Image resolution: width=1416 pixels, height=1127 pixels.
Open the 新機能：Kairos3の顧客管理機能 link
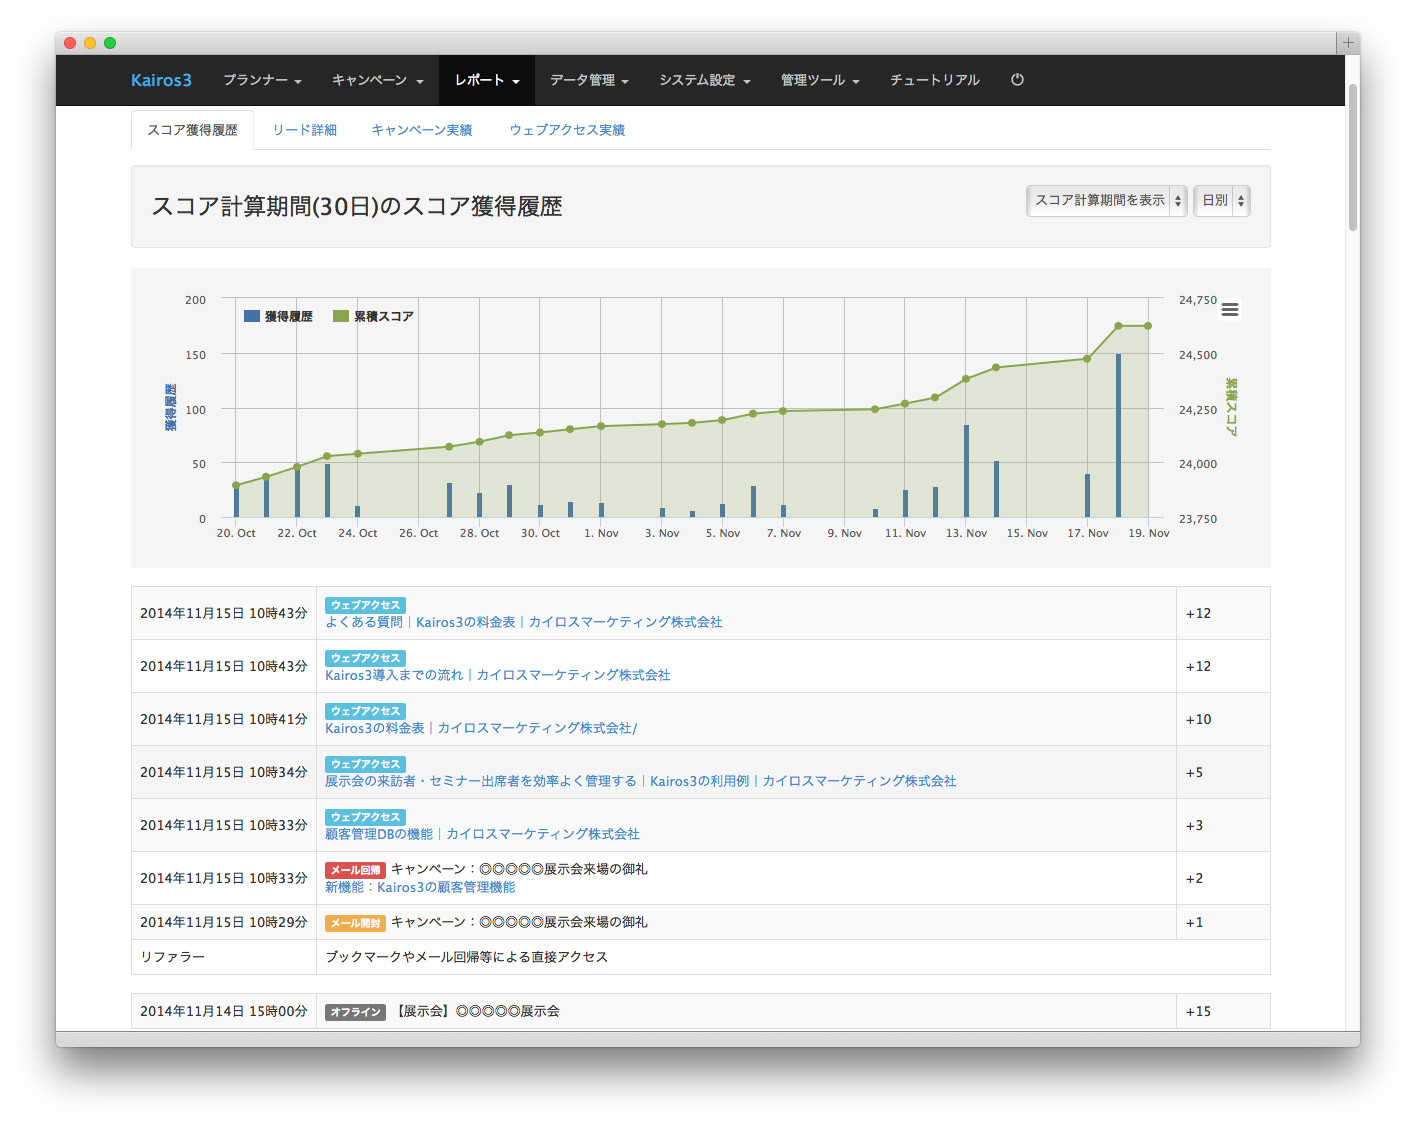(420, 887)
